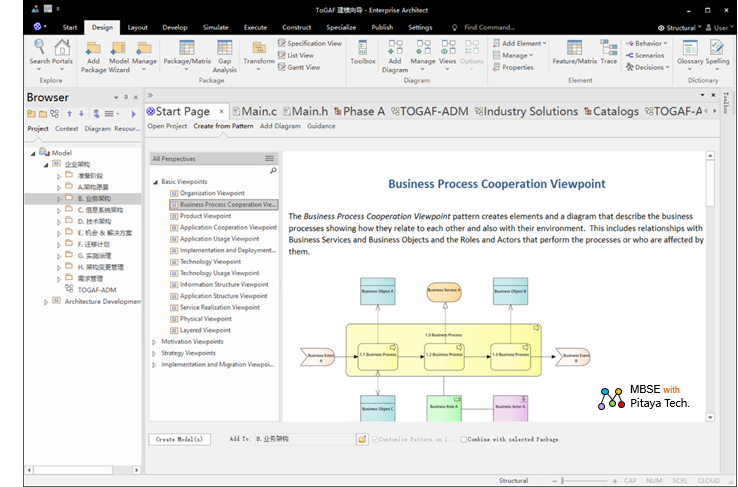Switch to Industry Solutions tab

click(526, 112)
